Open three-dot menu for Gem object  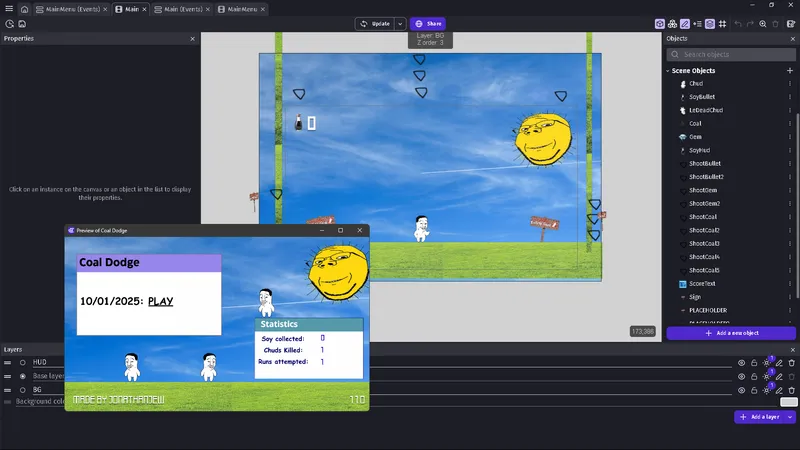tap(791, 137)
